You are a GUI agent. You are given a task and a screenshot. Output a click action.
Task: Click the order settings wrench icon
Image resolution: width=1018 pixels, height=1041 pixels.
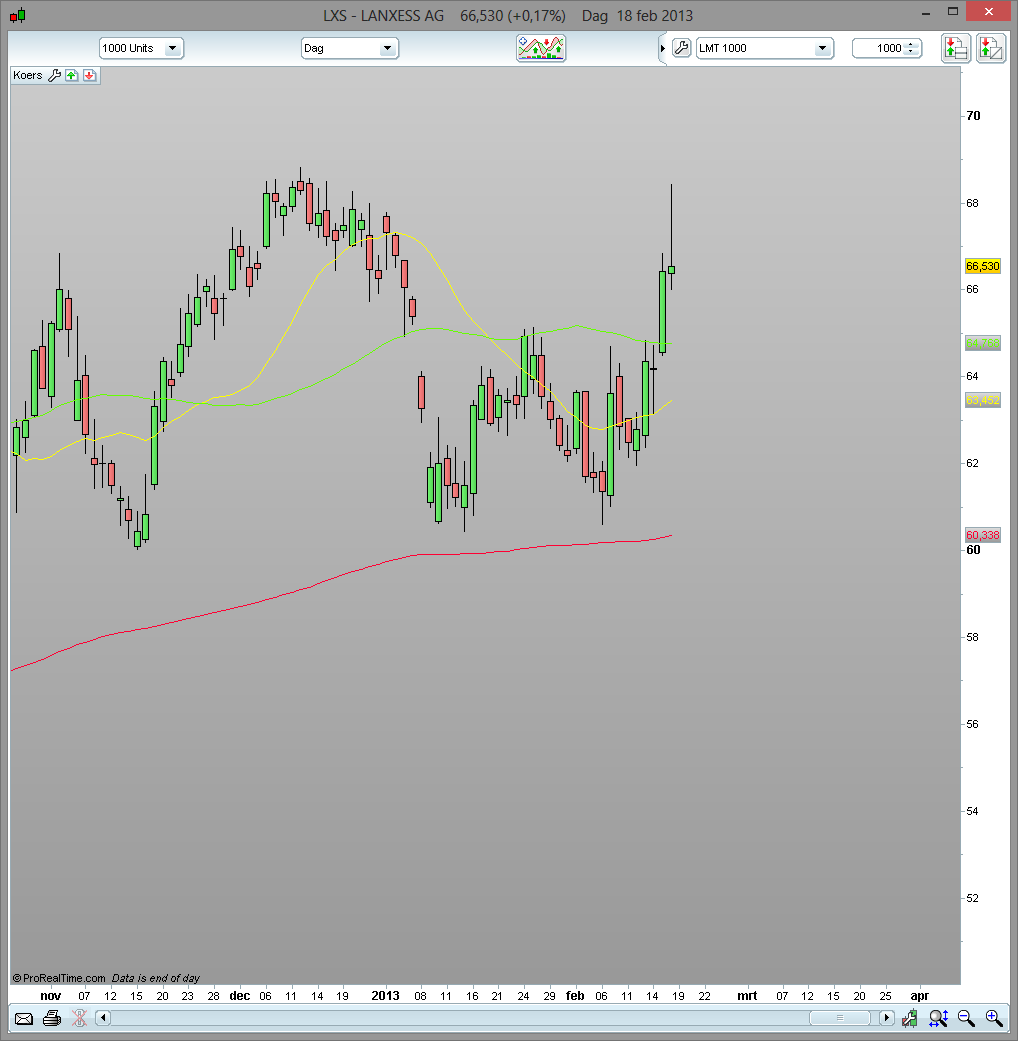pos(681,48)
